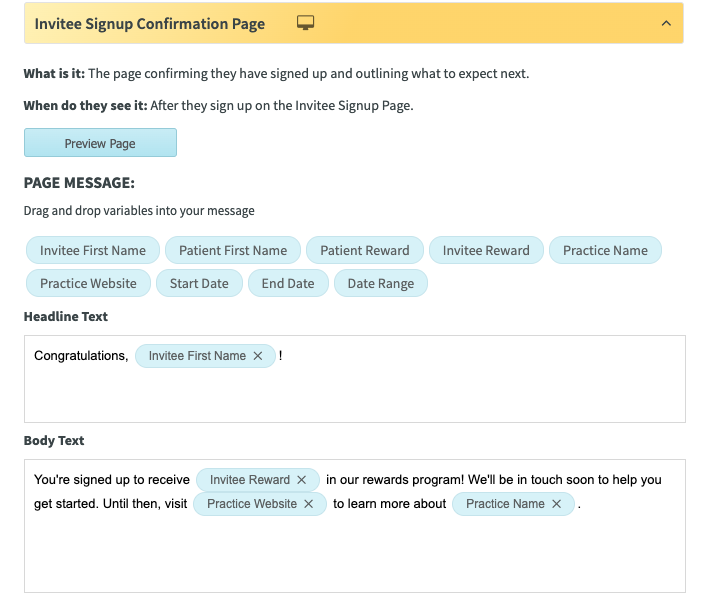This screenshot has height=601, width=706.
Task: Select the Date Range variable chip
Action: (380, 283)
